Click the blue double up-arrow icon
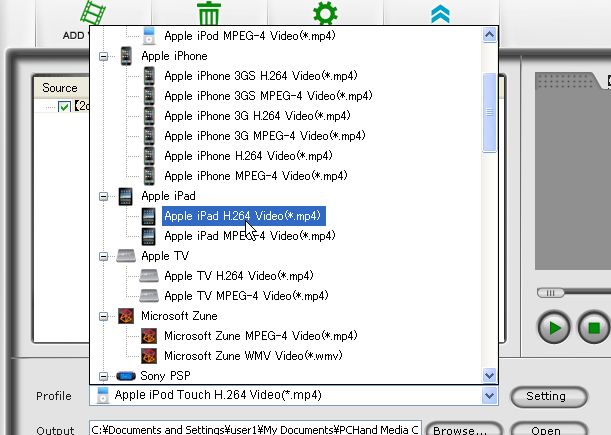The height and width of the screenshot is (435, 611). [441, 14]
